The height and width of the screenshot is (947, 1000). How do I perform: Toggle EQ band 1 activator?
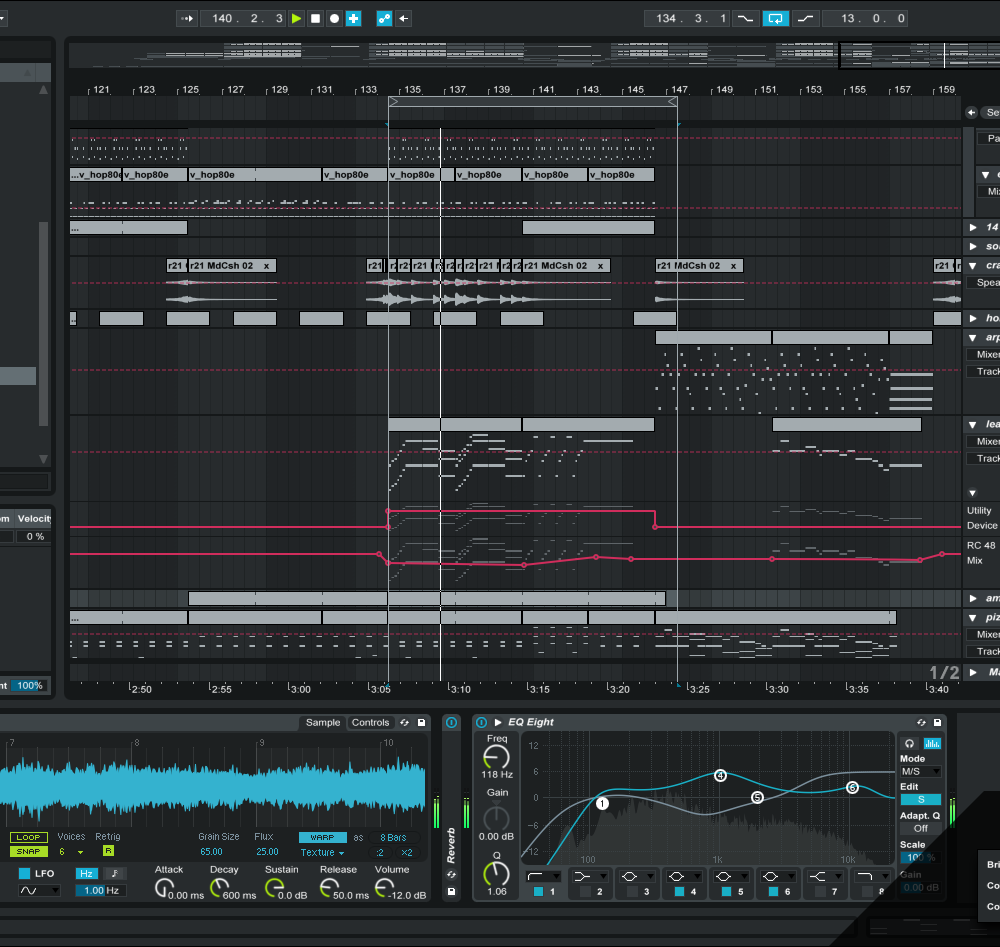tap(538, 892)
